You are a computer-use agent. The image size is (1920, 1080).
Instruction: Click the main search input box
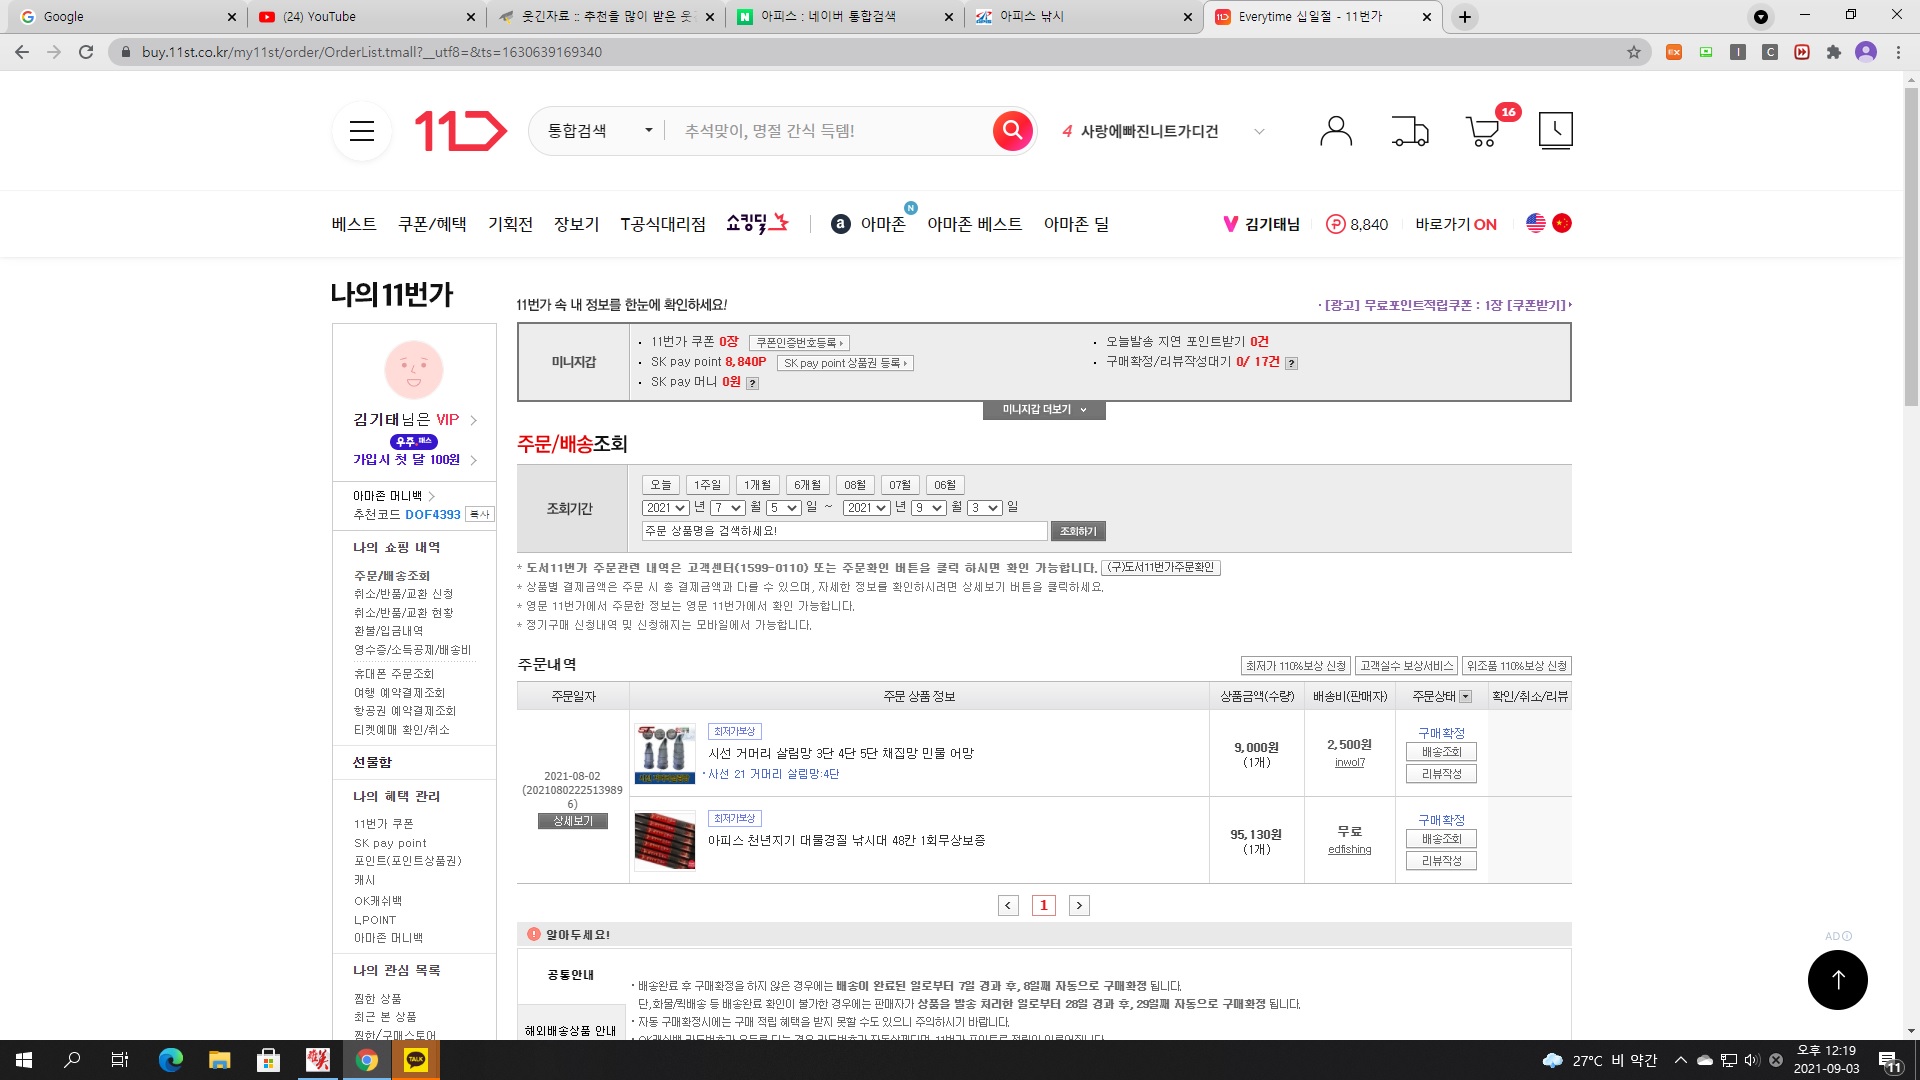(830, 131)
